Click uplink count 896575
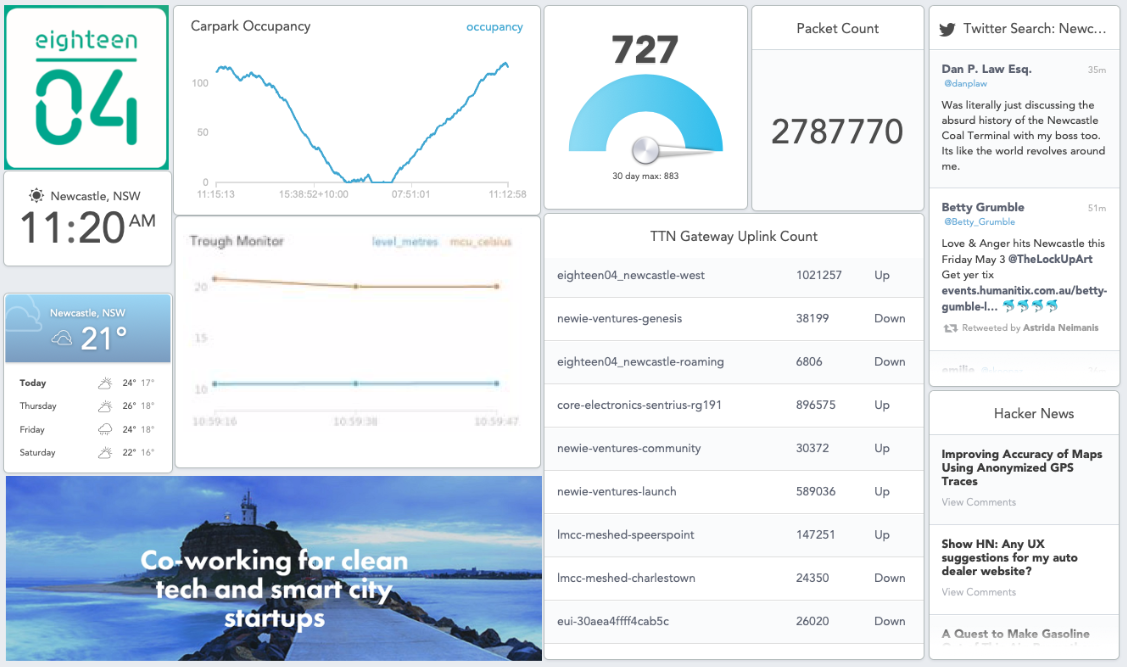The width and height of the screenshot is (1127, 667). click(x=815, y=405)
